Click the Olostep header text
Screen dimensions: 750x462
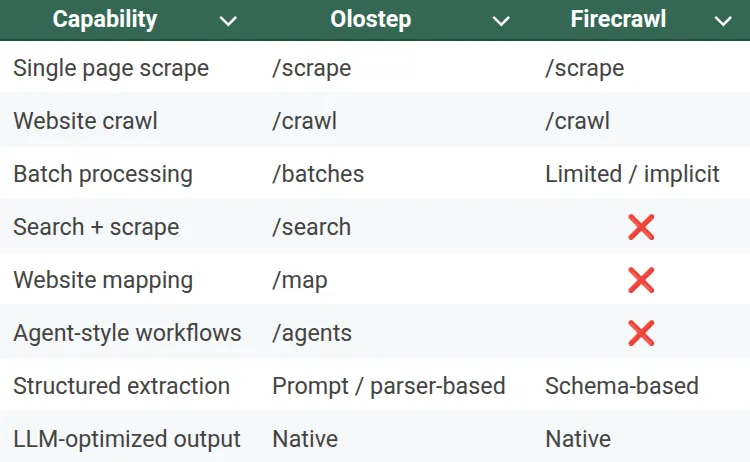[370, 20]
